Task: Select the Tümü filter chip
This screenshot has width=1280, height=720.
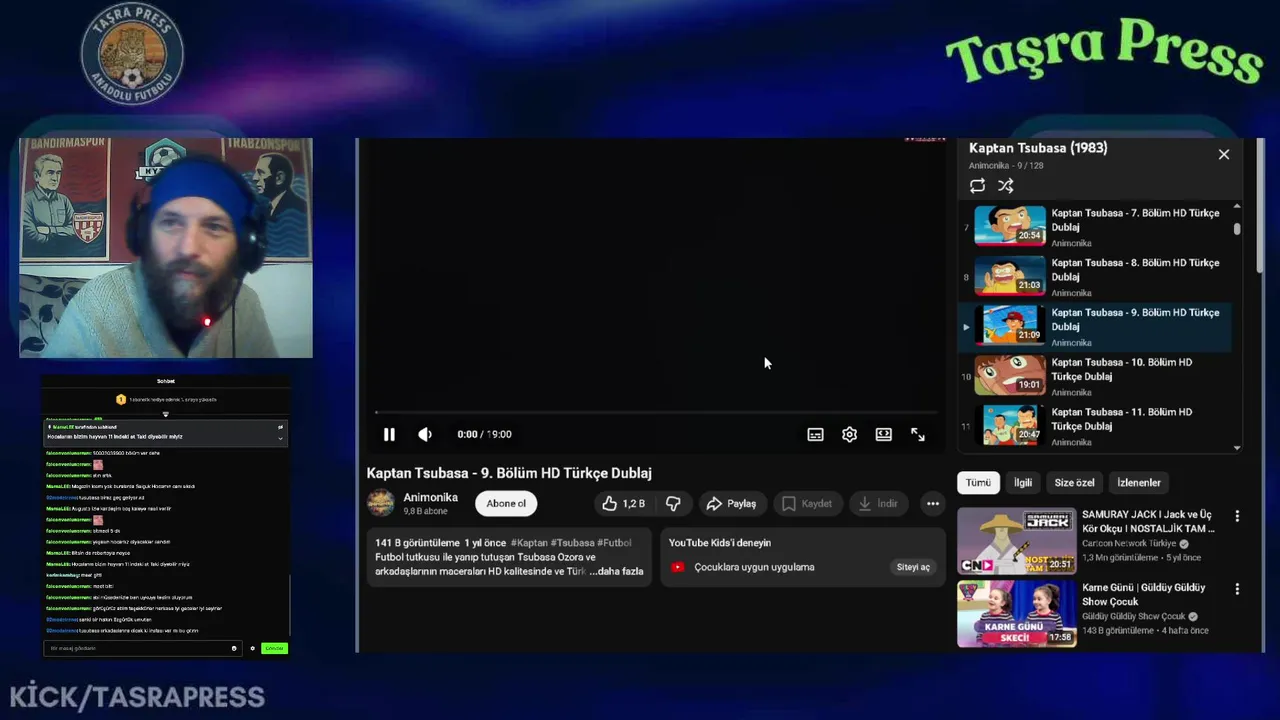Action: [978, 483]
